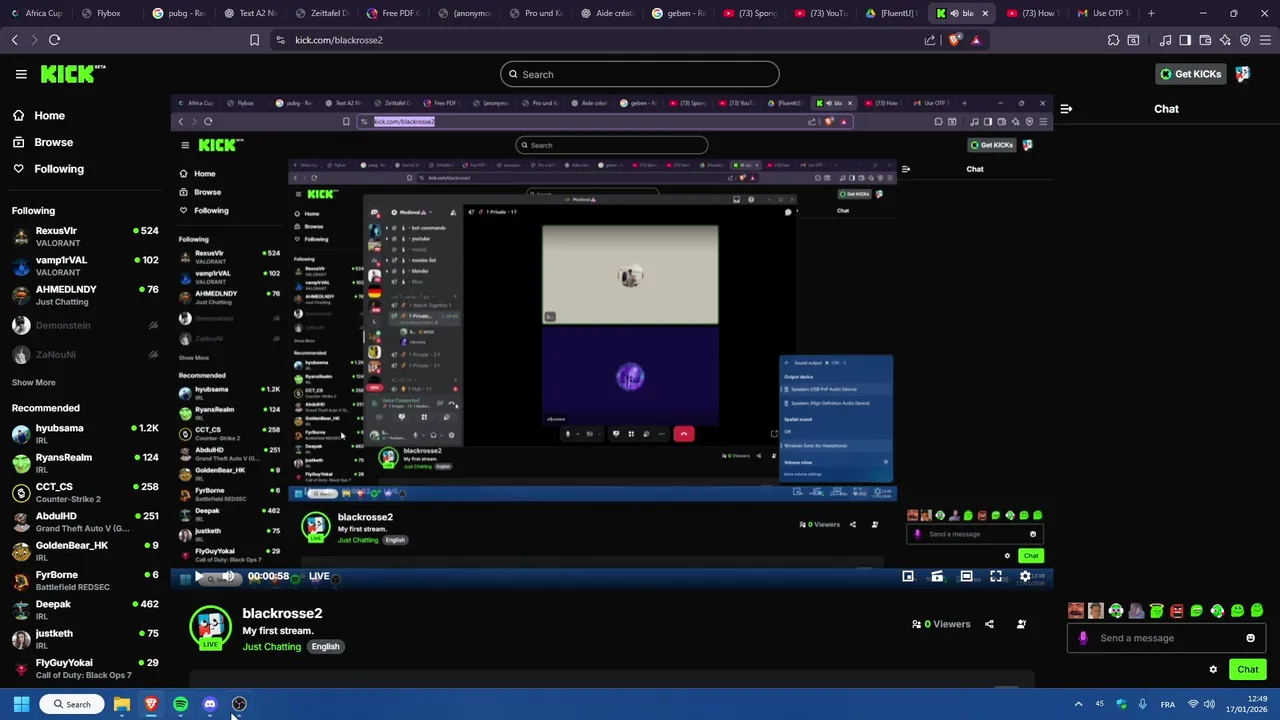This screenshot has height=720, width=1280.
Task: Open RyansRealm recommended channel
Action: [85, 463]
